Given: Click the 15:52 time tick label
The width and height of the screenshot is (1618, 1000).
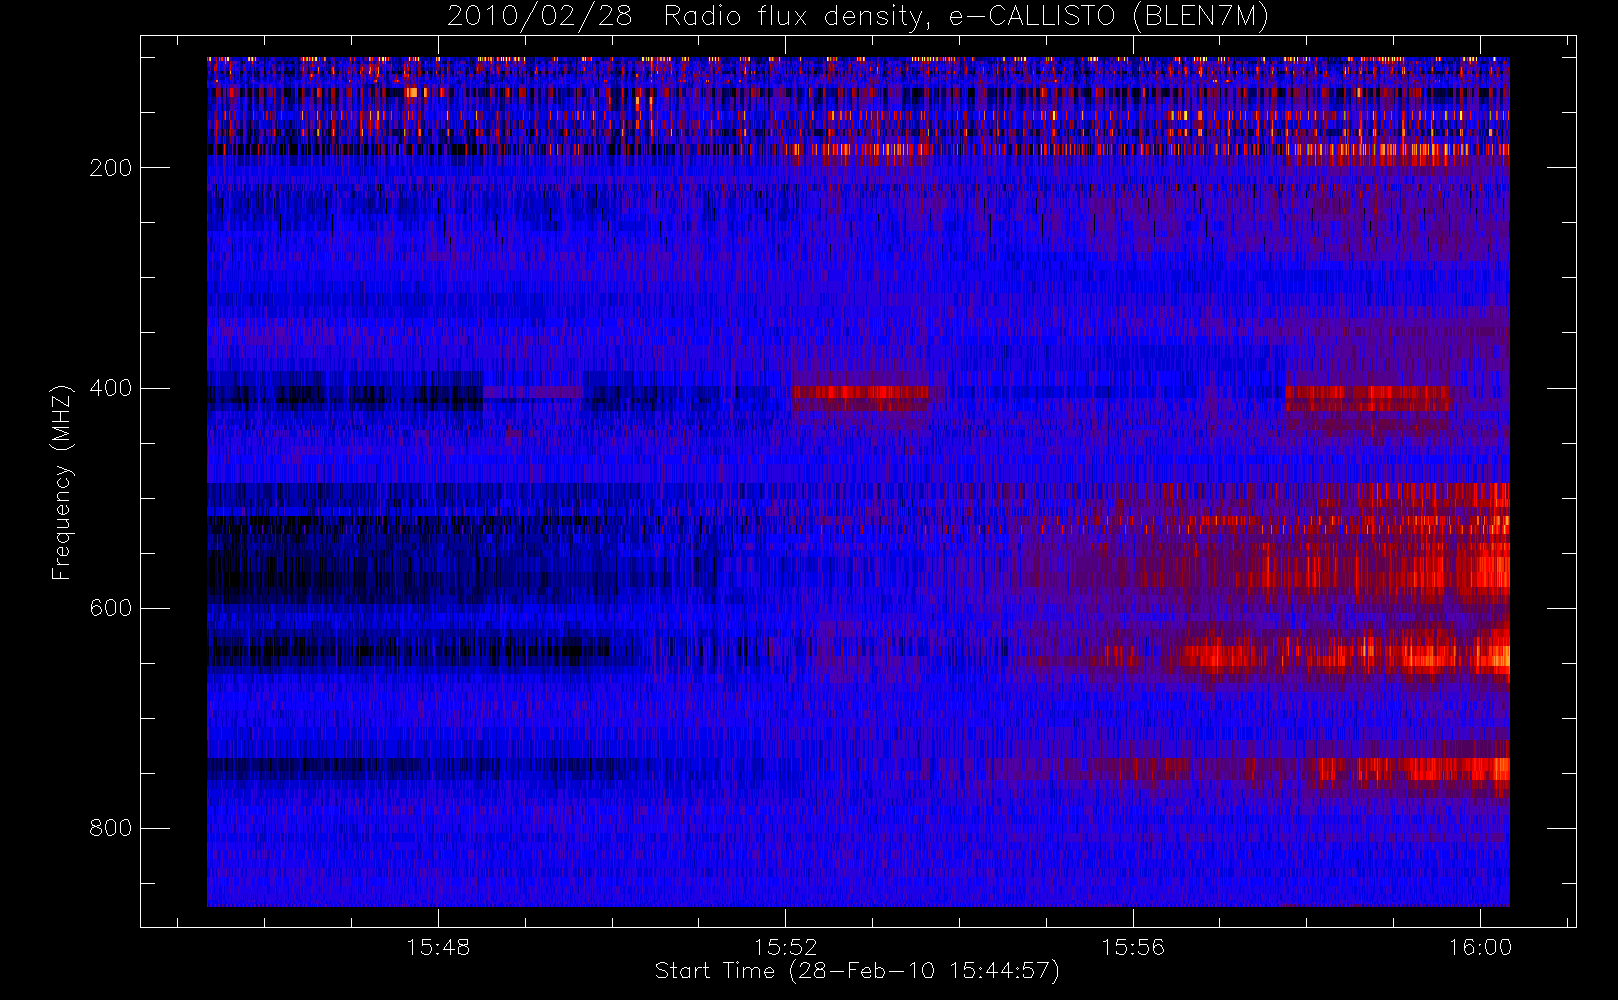Looking at the screenshot, I should [785, 947].
